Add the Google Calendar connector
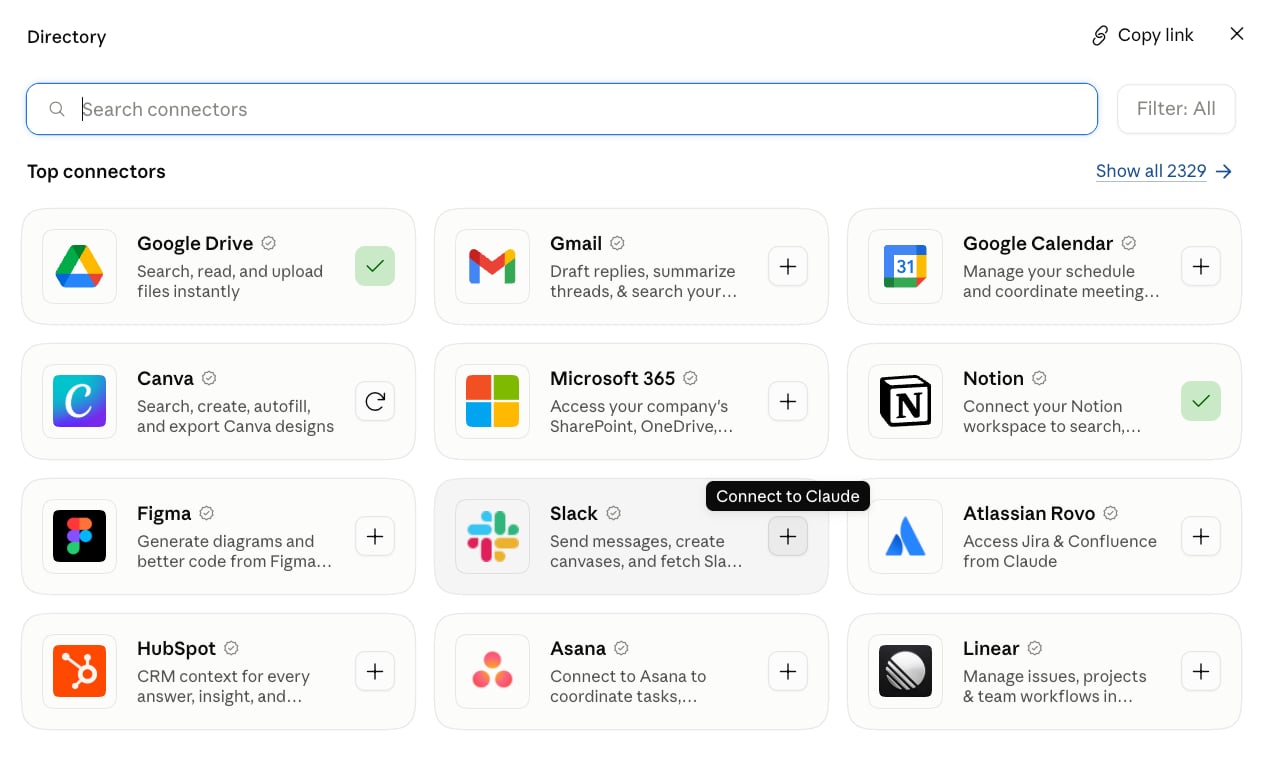This screenshot has width=1268, height=772. point(1201,266)
